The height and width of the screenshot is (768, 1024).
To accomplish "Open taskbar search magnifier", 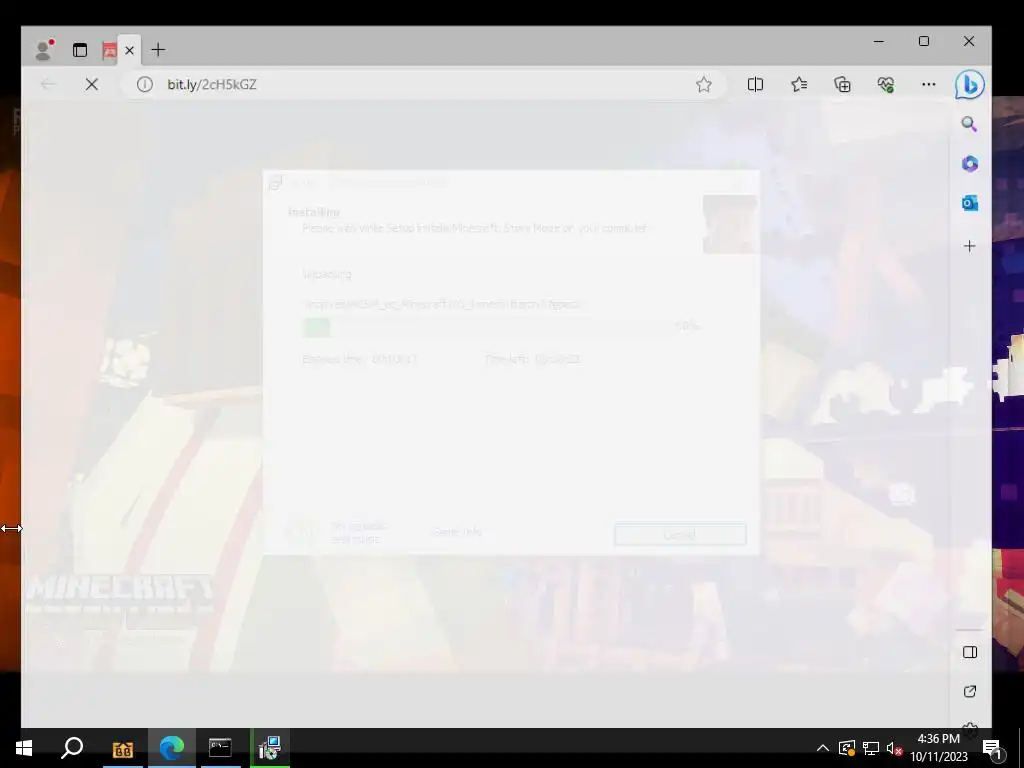I will [x=72, y=748].
